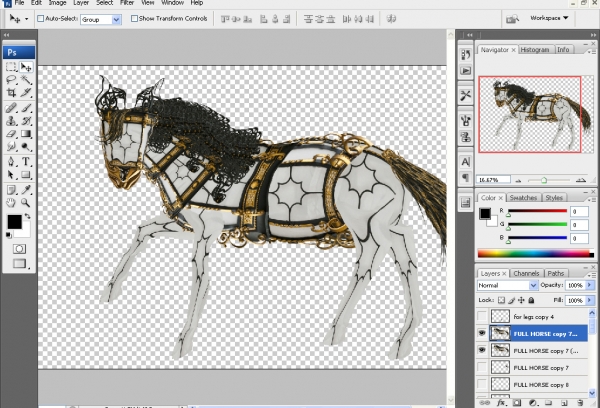Select the Slice tool
The image size is (600, 408).
26,92
